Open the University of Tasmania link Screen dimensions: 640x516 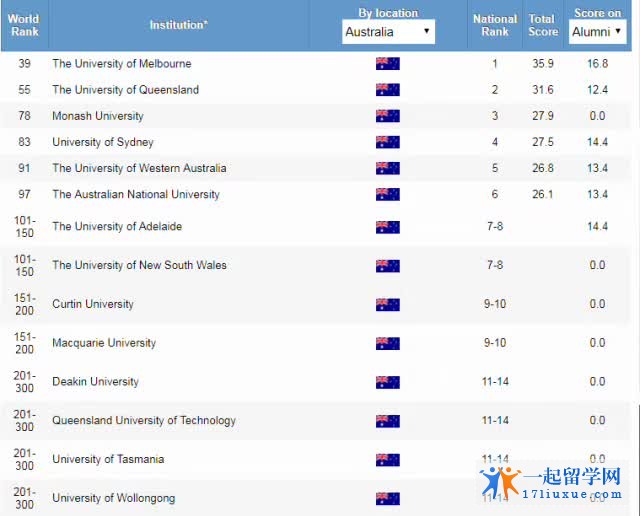pyautogui.click(x=108, y=459)
